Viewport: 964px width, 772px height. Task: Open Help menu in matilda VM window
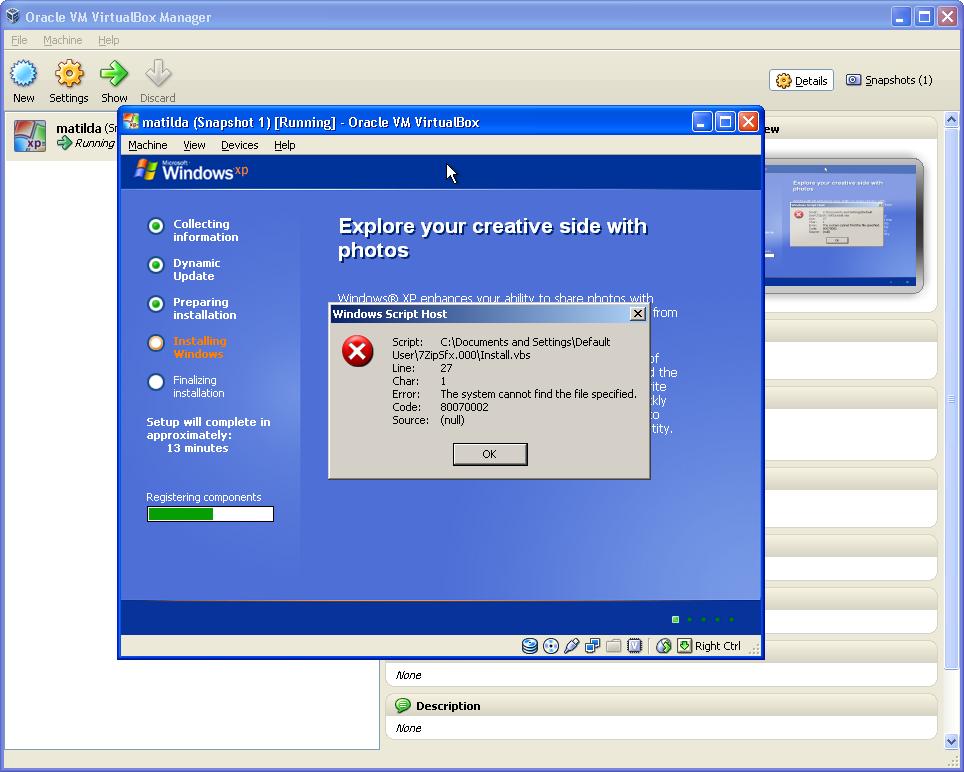coord(285,145)
